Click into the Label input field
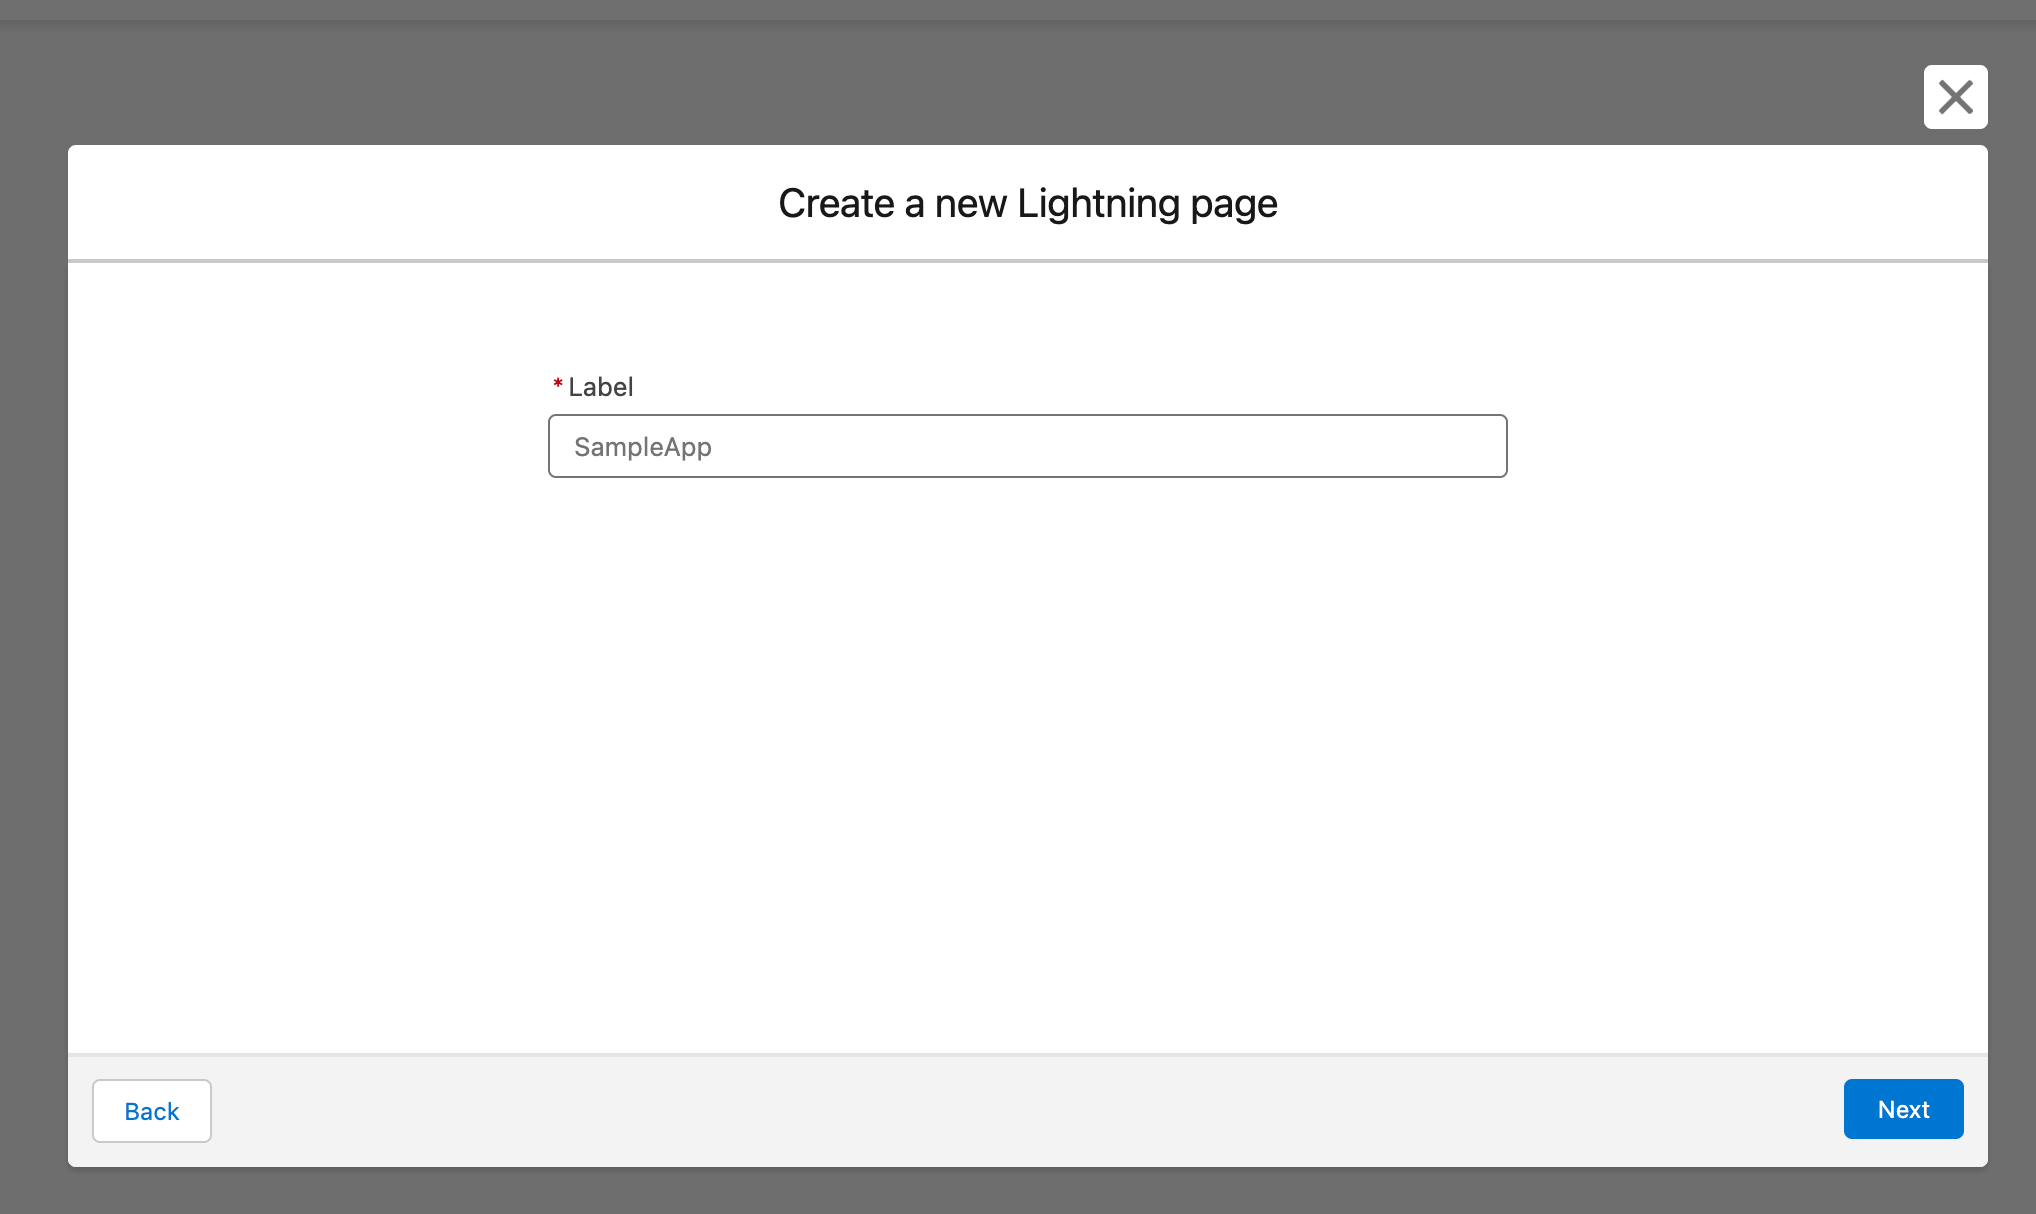 point(1027,446)
